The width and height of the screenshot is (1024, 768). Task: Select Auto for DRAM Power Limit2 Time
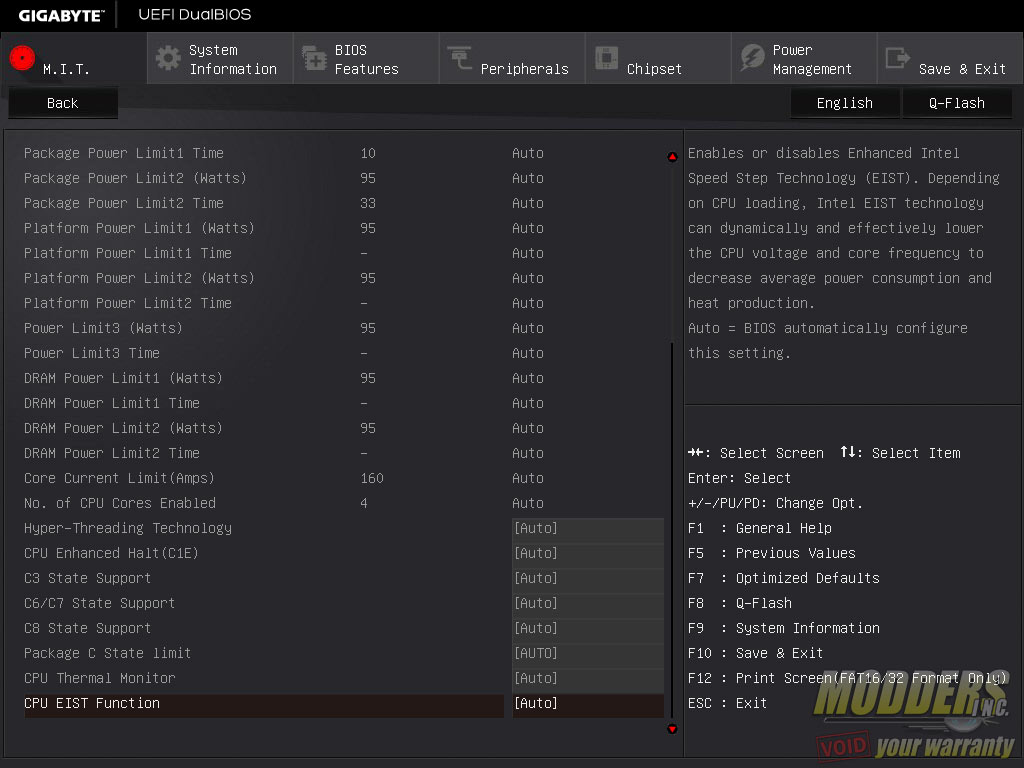click(x=528, y=453)
